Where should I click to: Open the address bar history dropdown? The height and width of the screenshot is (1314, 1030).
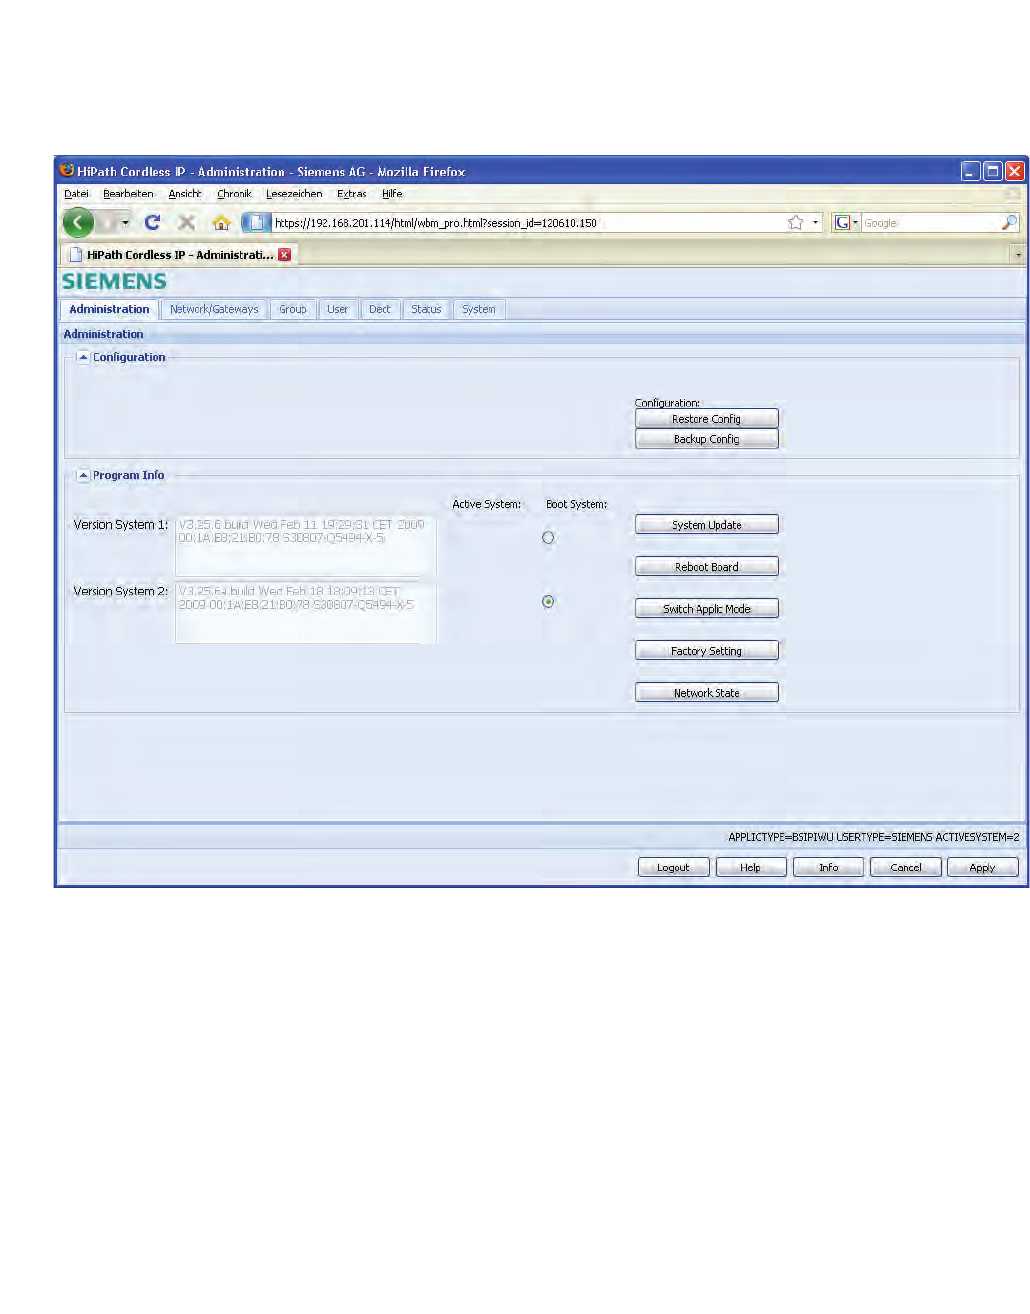[x=816, y=223]
